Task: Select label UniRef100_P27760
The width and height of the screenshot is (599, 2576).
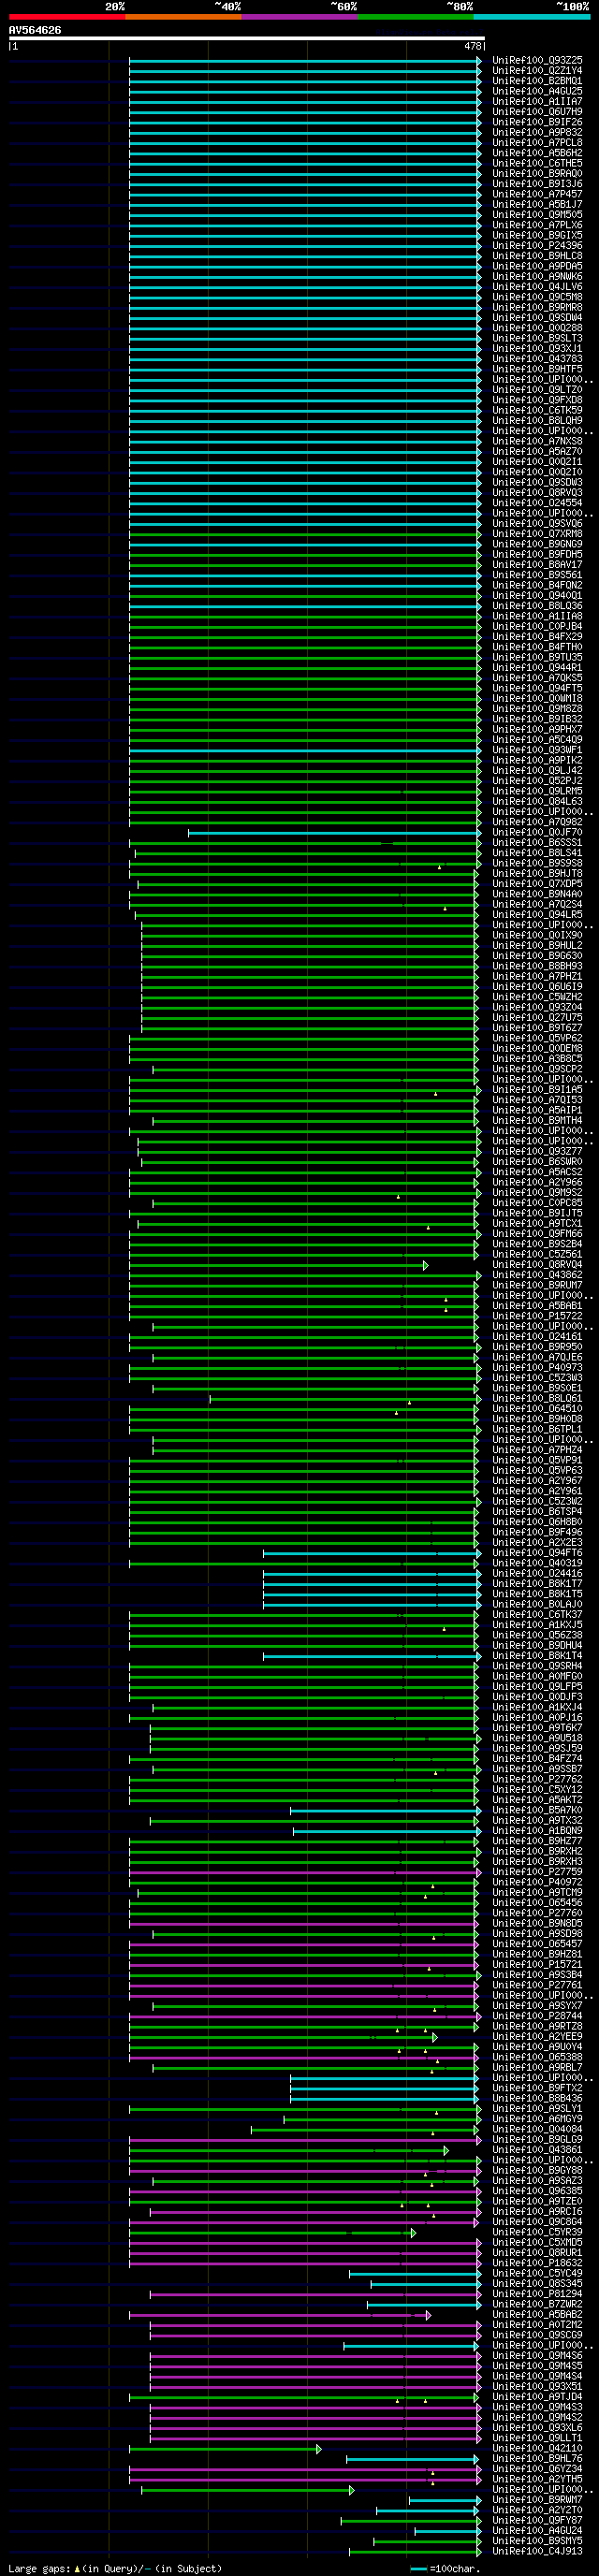Action: pos(538,1913)
